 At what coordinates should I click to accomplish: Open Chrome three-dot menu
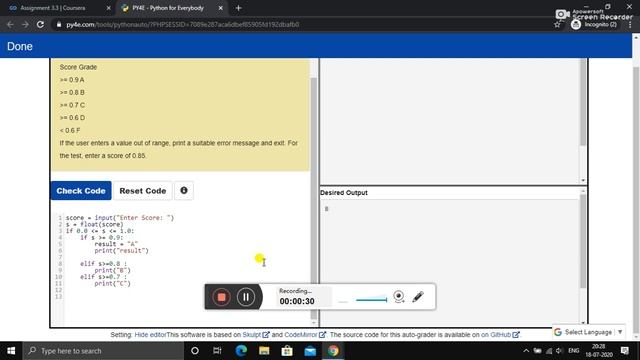630,24
